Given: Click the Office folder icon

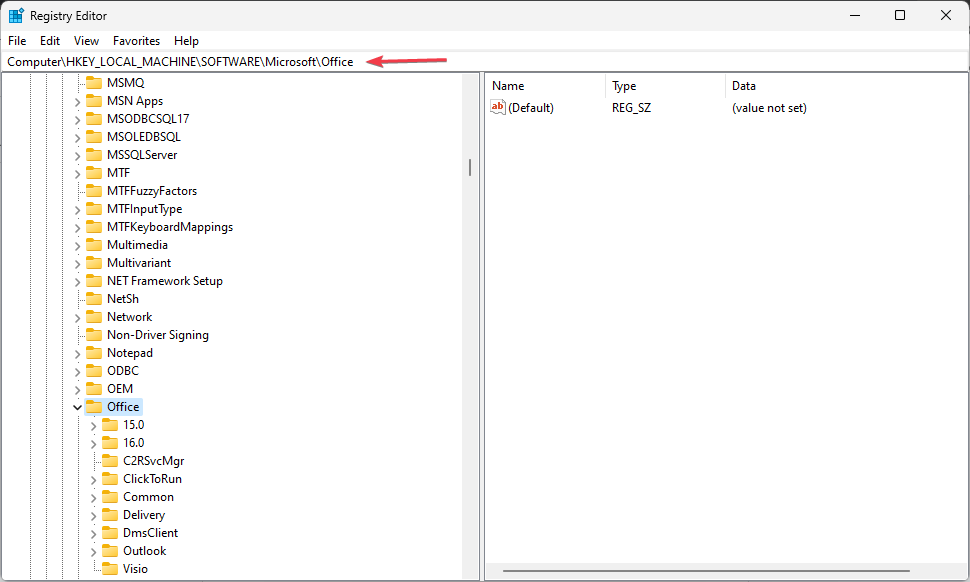Looking at the screenshot, I should (94, 406).
